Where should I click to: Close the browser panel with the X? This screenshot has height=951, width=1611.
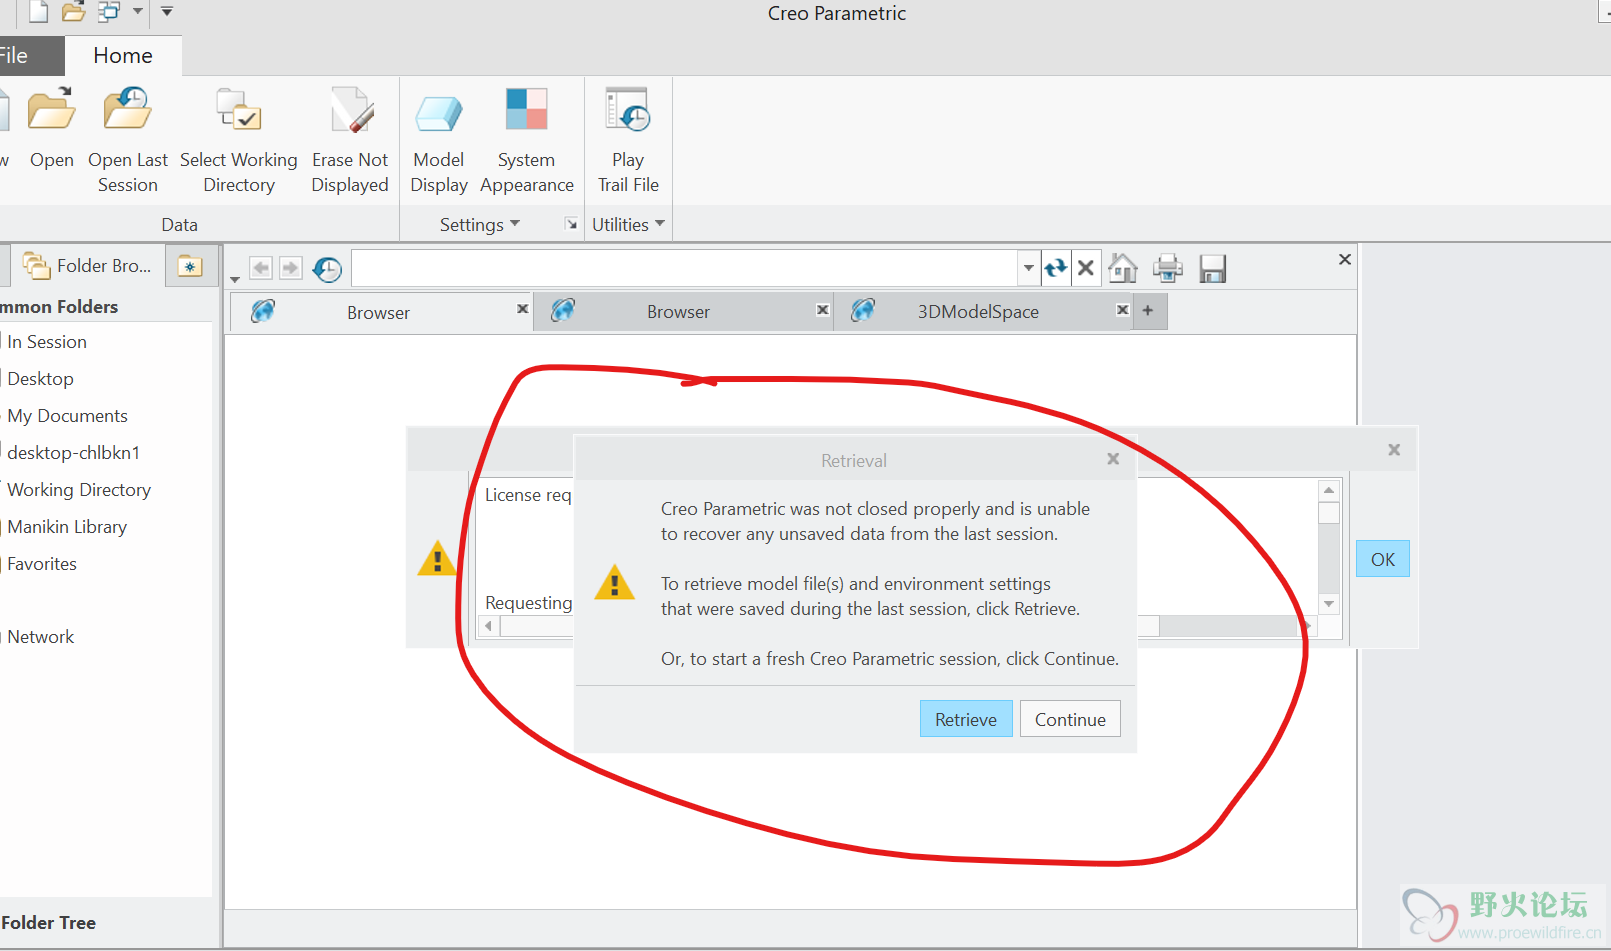pos(1345,259)
